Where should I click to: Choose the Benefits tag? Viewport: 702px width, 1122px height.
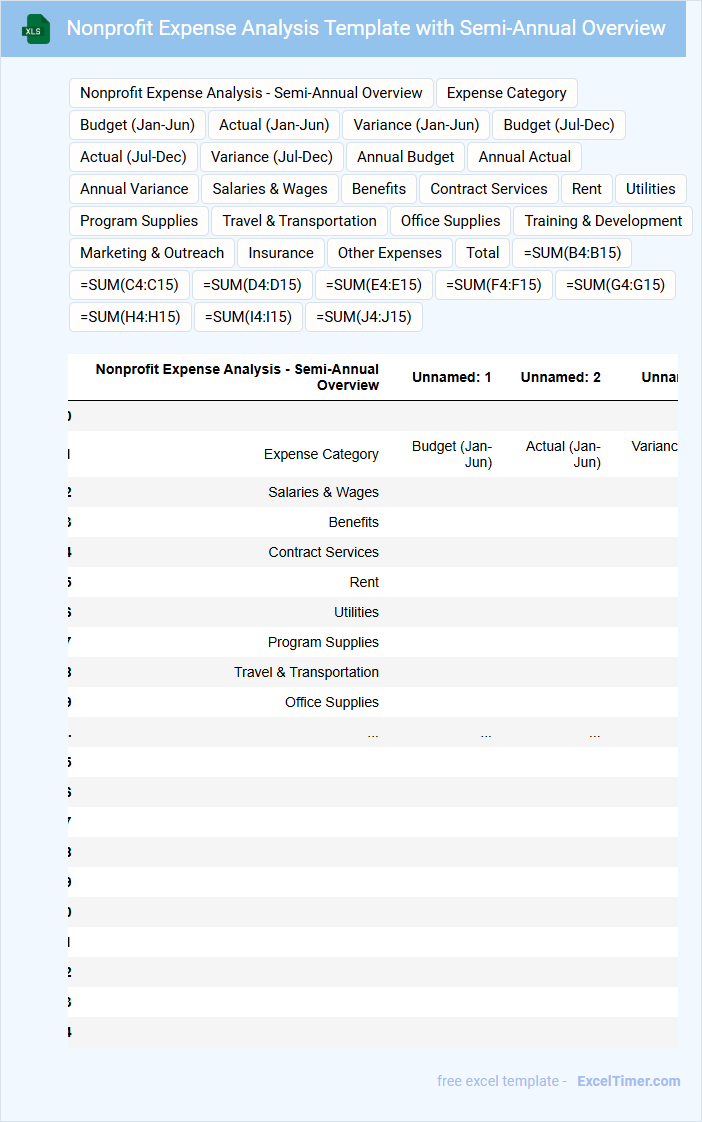tap(379, 189)
